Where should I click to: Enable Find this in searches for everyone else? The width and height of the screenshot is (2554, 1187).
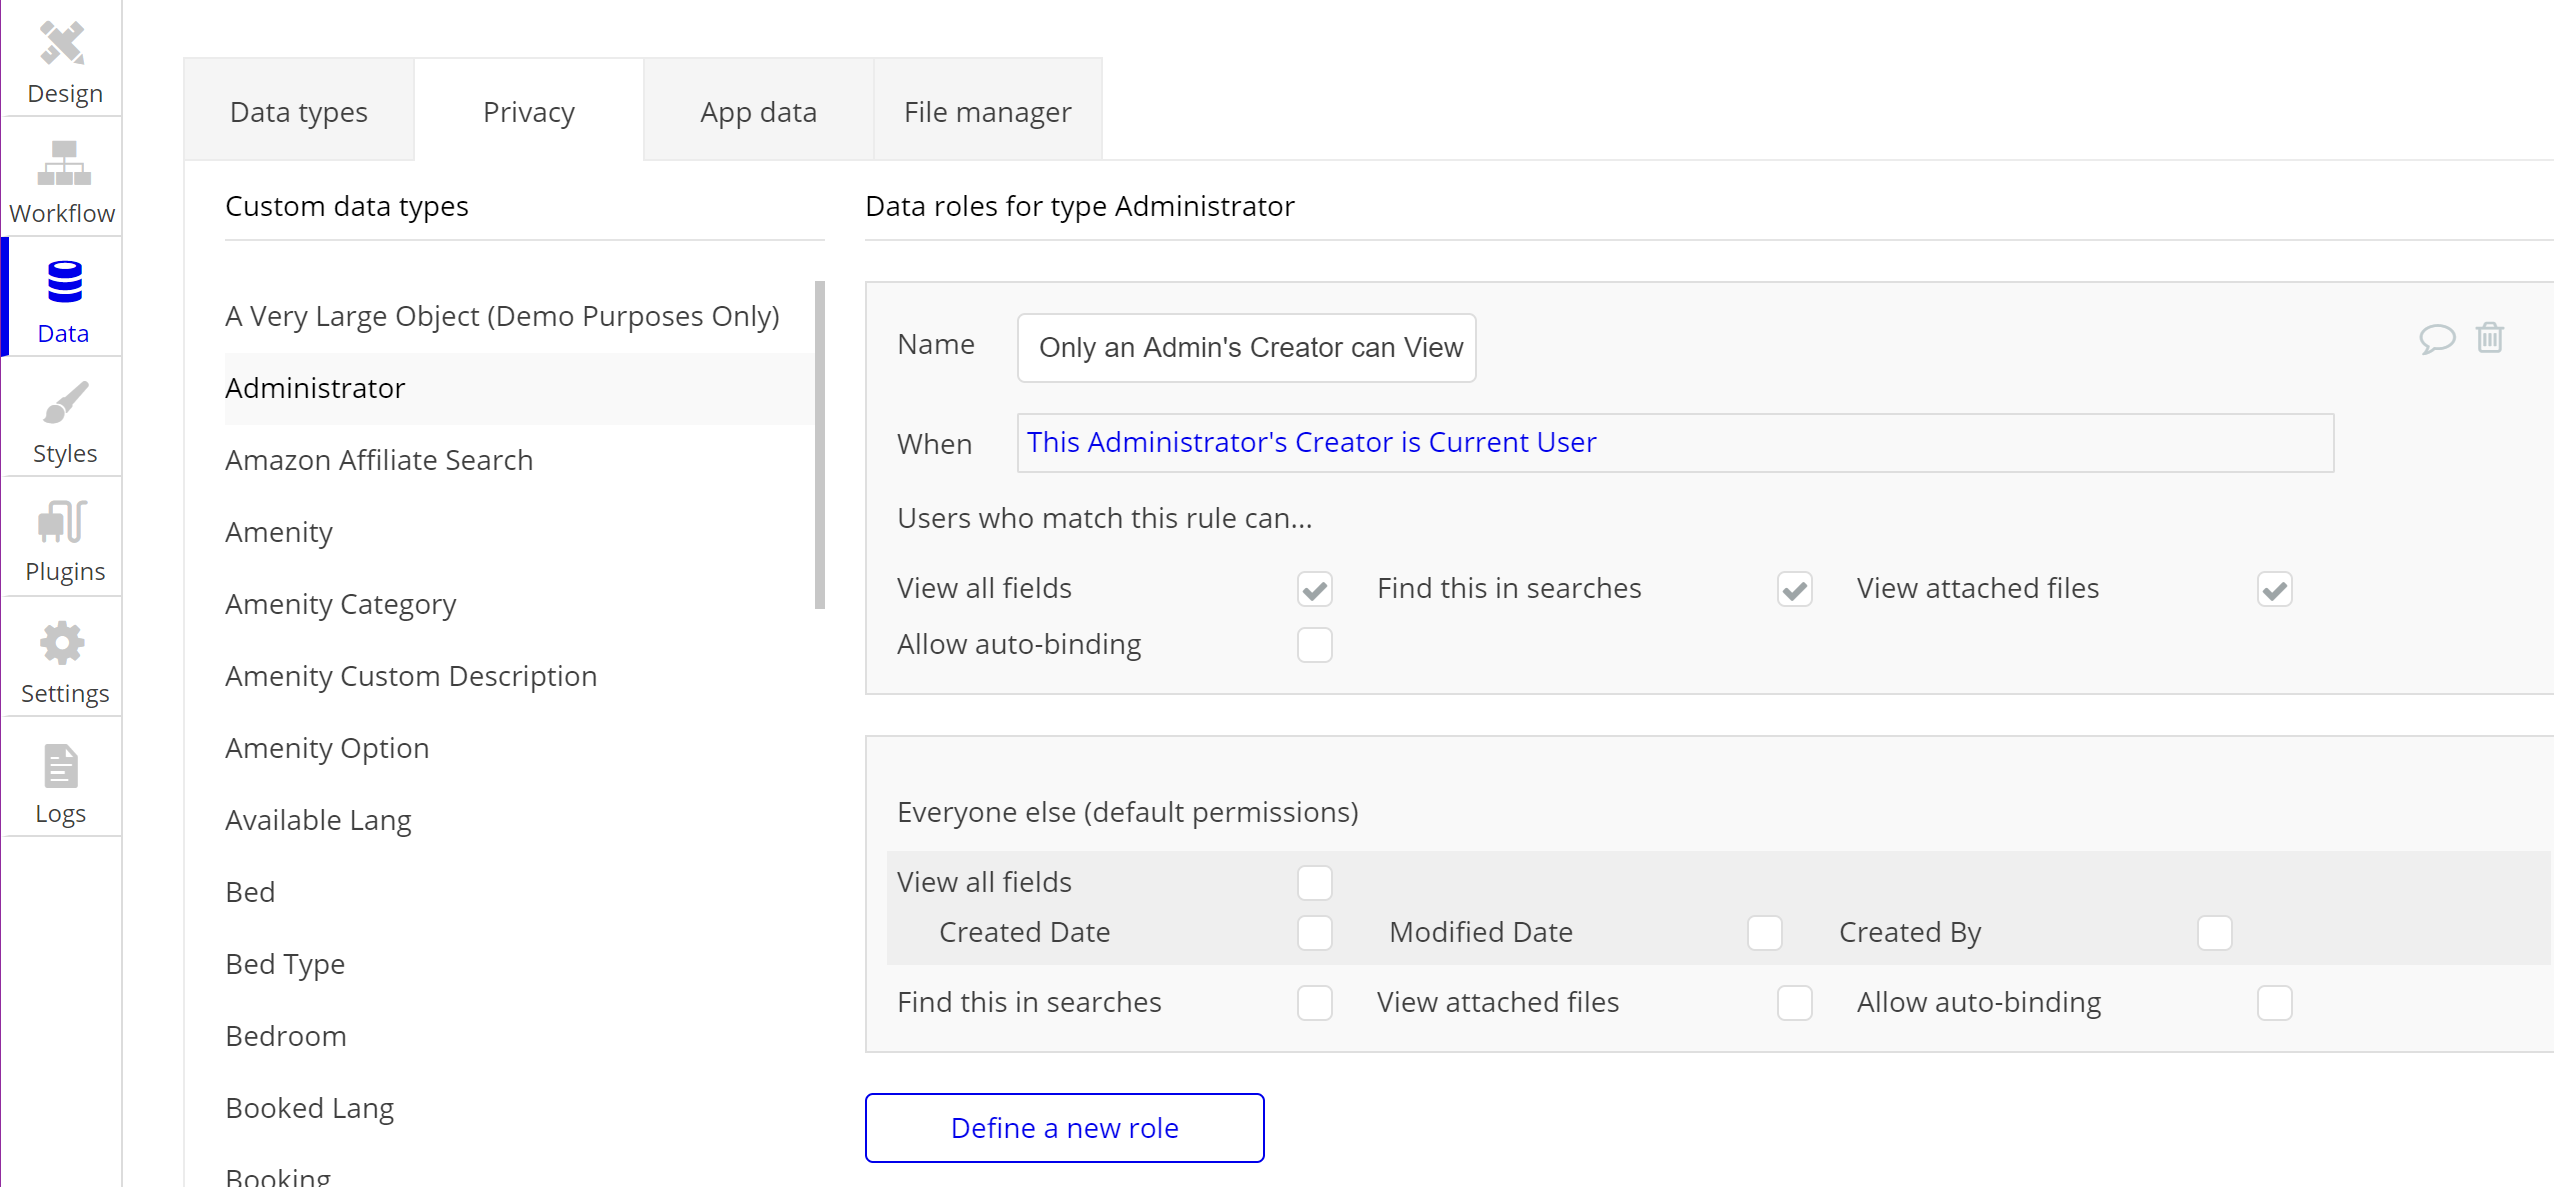coord(1314,1003)
